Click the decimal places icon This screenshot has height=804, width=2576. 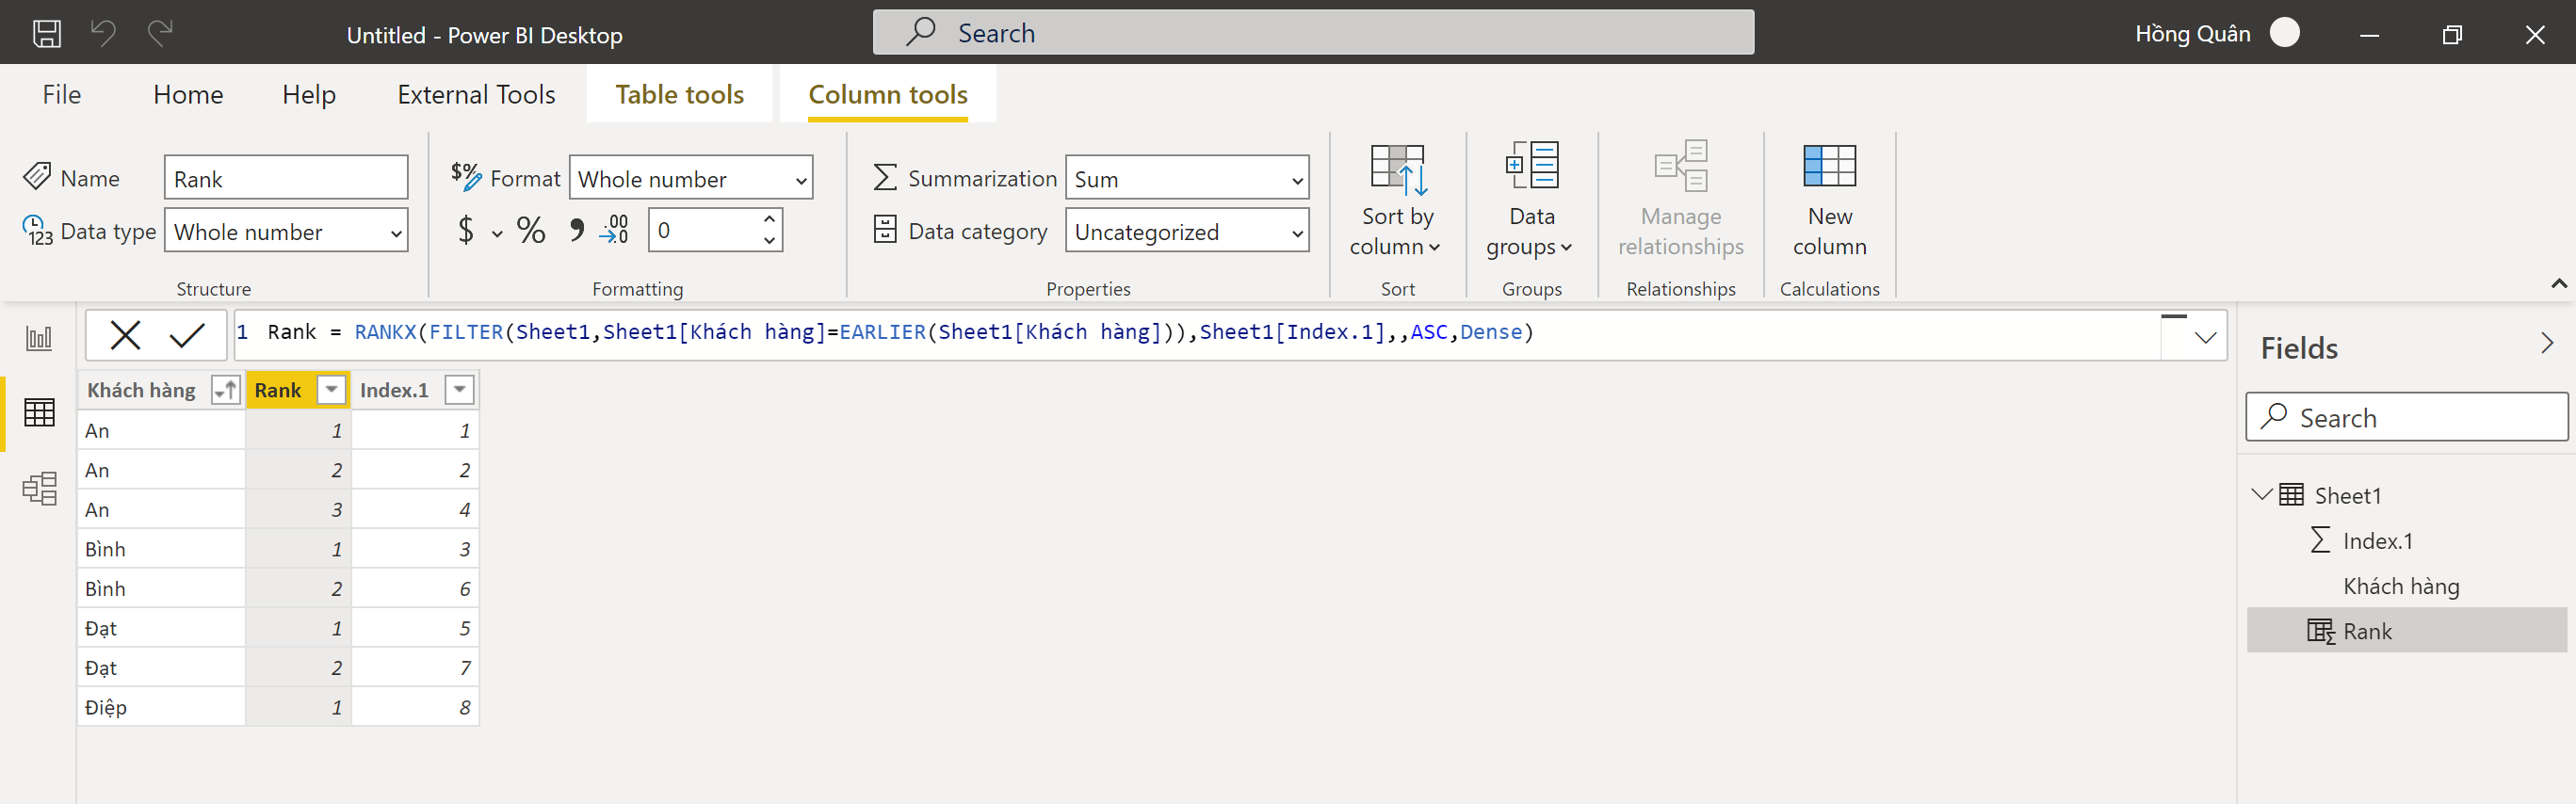point(614,231)
